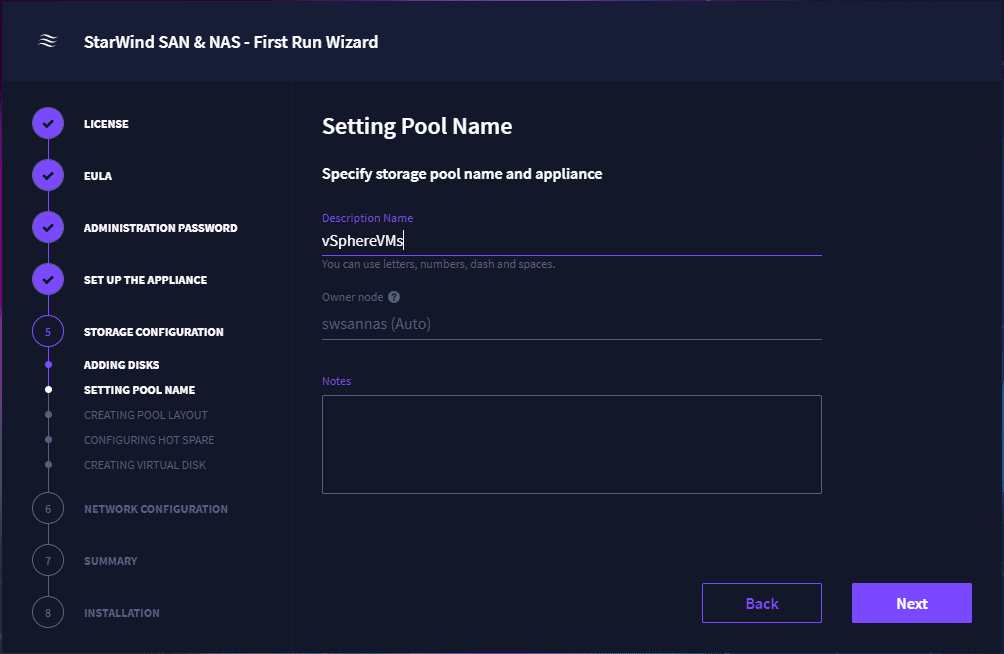The image size is (1004, 654).
Task: Click the Administration Password checkmark icon
Action: (47, 227)
